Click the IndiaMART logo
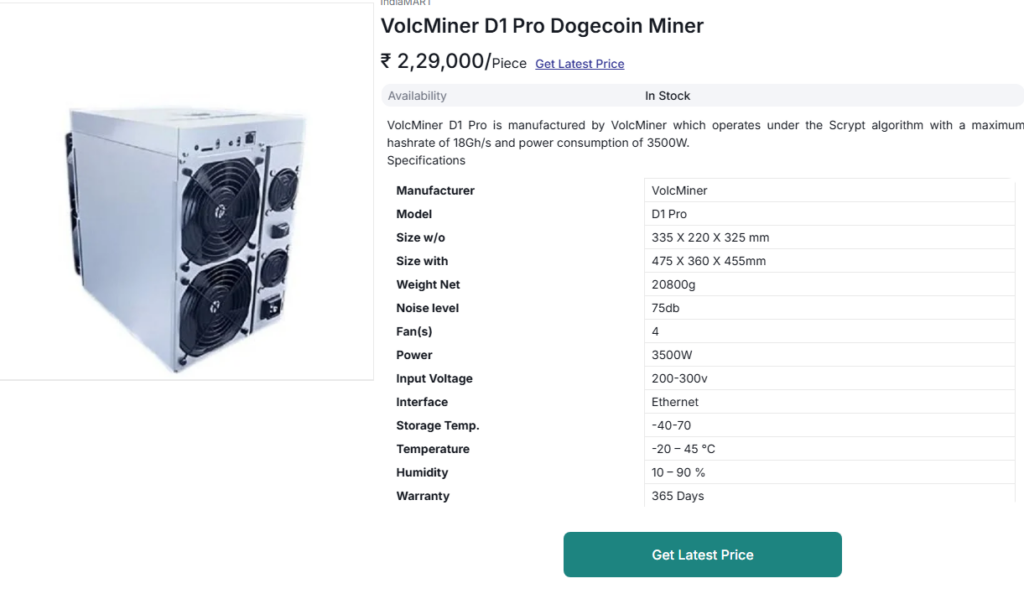Image resolution: width=1024 pixels, height=594 pixels. click(403, 3)
